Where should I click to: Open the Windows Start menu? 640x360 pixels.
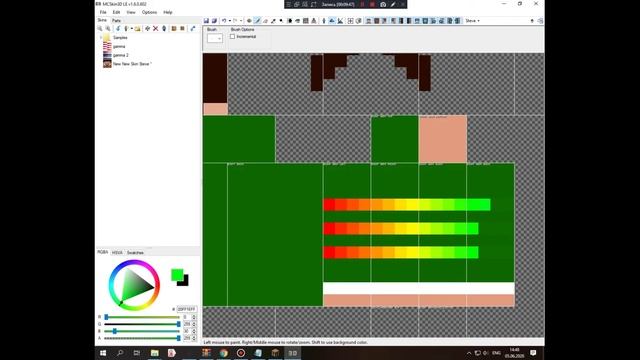(103, 353)
